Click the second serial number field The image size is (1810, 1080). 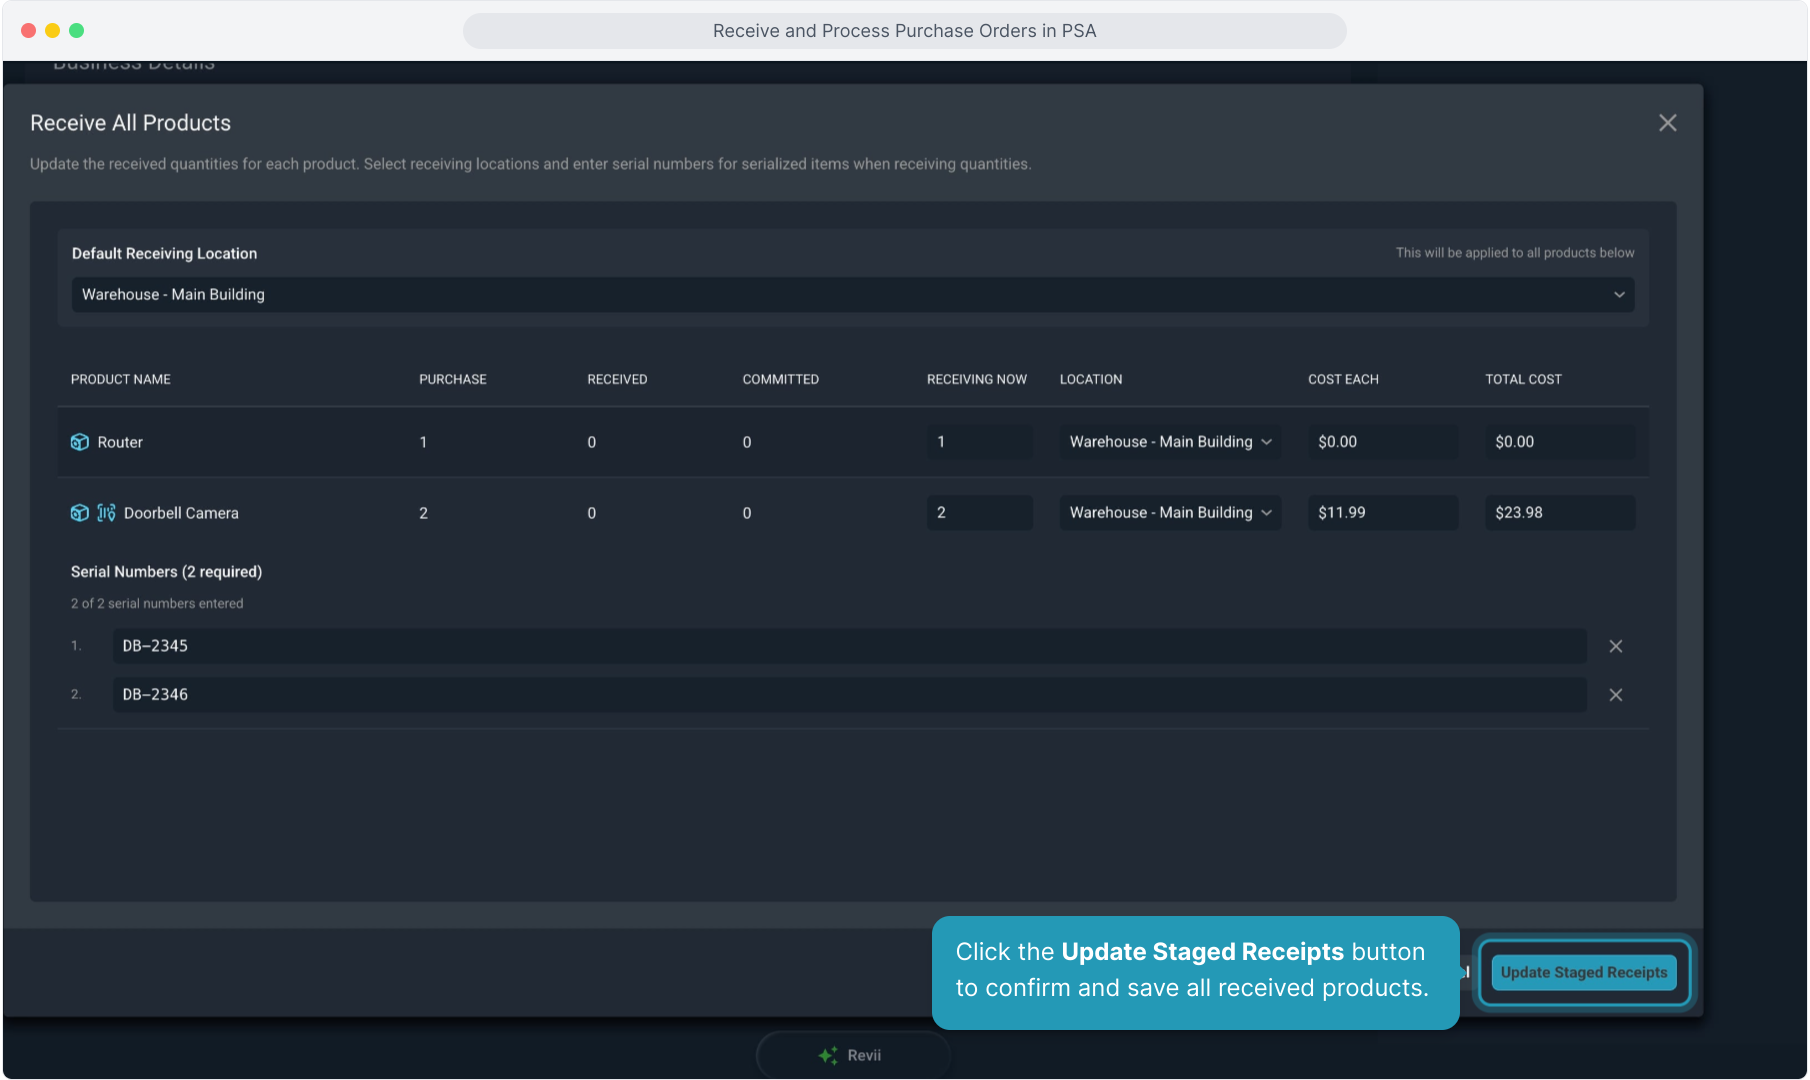click(x=848, y=695)
